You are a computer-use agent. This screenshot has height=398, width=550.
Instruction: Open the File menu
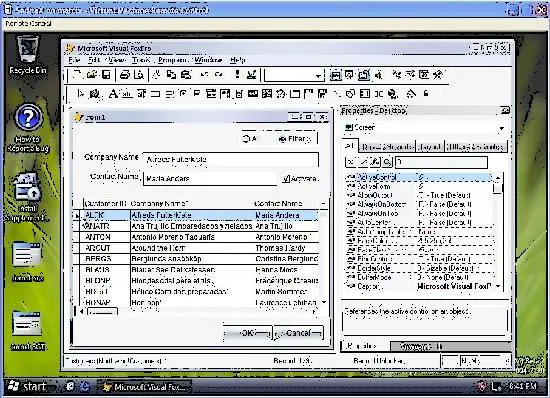pyautogui.click(x=74, y=60)
